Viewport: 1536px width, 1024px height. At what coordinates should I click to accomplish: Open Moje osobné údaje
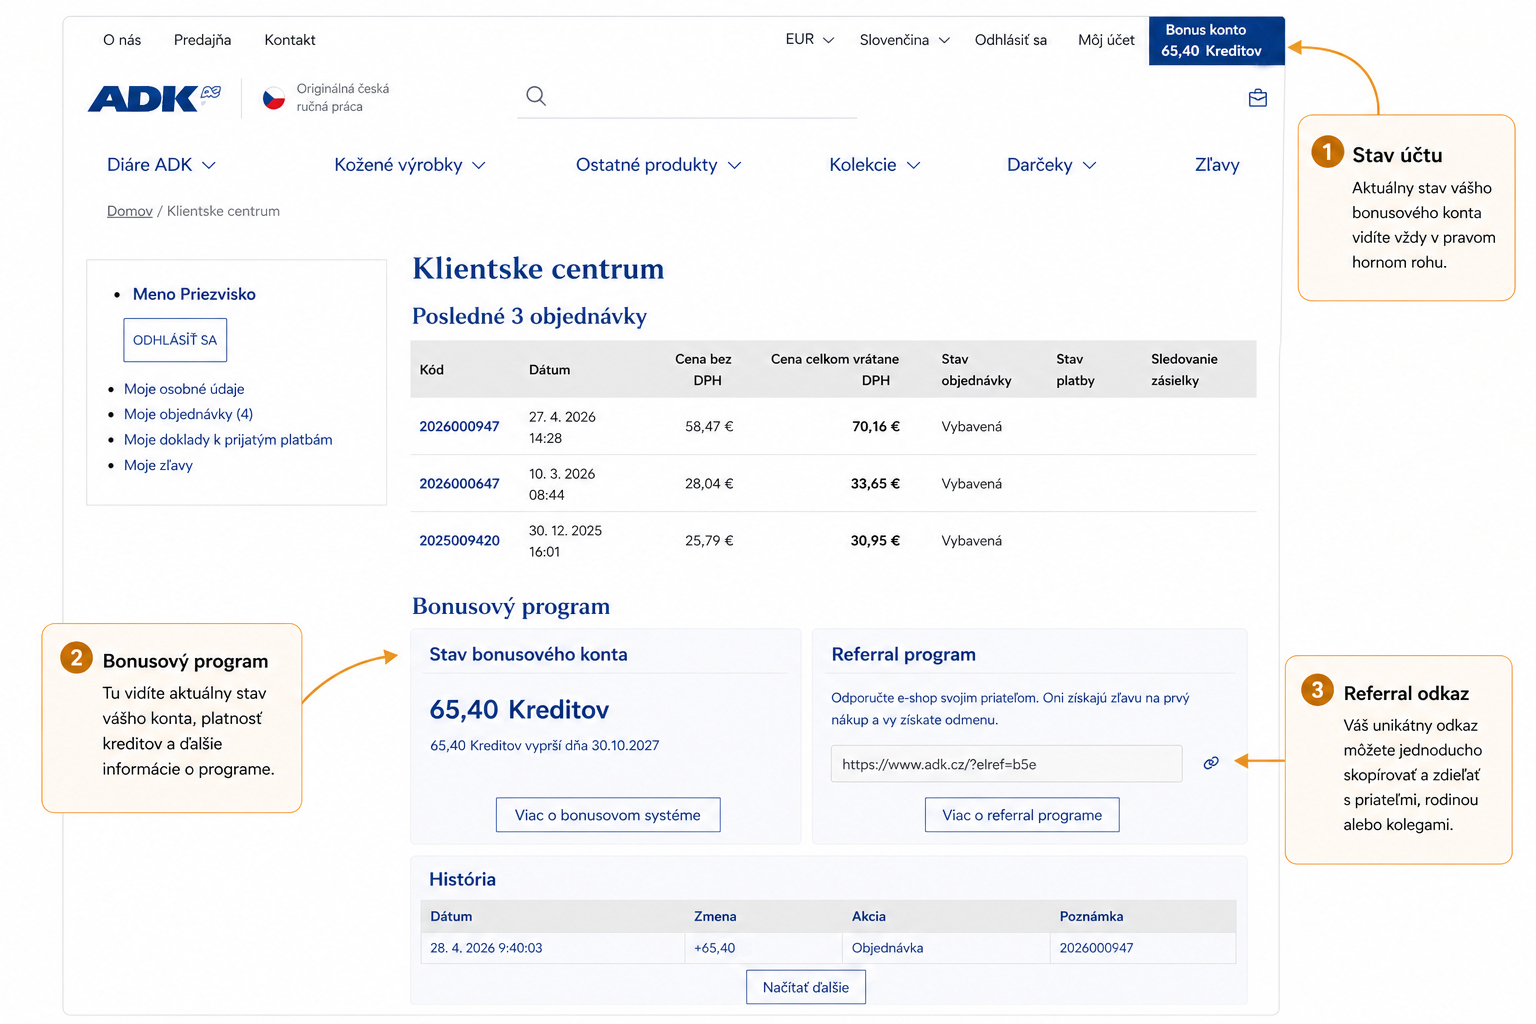click(x=184, y=389)
